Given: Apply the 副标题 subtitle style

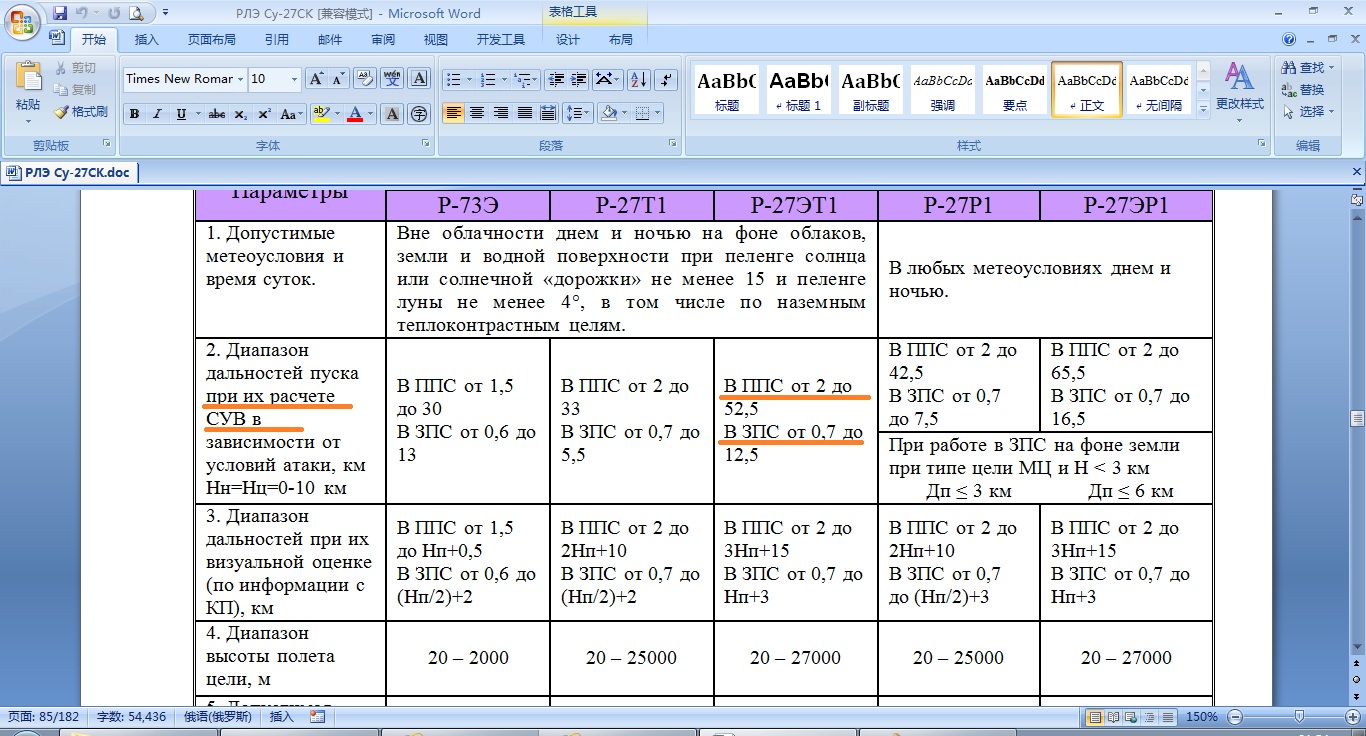Looking at the screenshot, I should coord(871,89).
